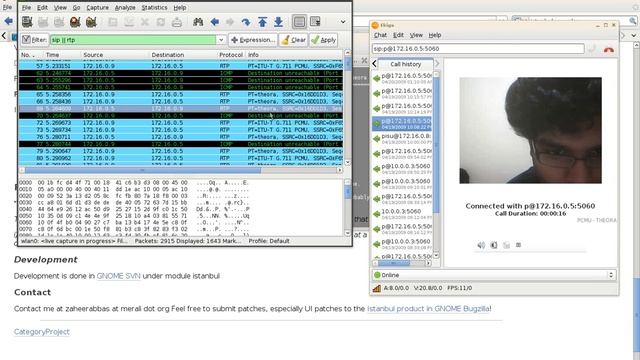
Task: Click the sip || rtp filter field
Action: (x=133, y=40)
